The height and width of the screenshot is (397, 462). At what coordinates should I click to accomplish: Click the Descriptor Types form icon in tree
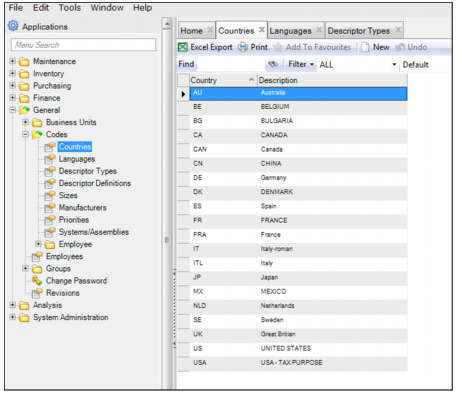pos(50,171)
